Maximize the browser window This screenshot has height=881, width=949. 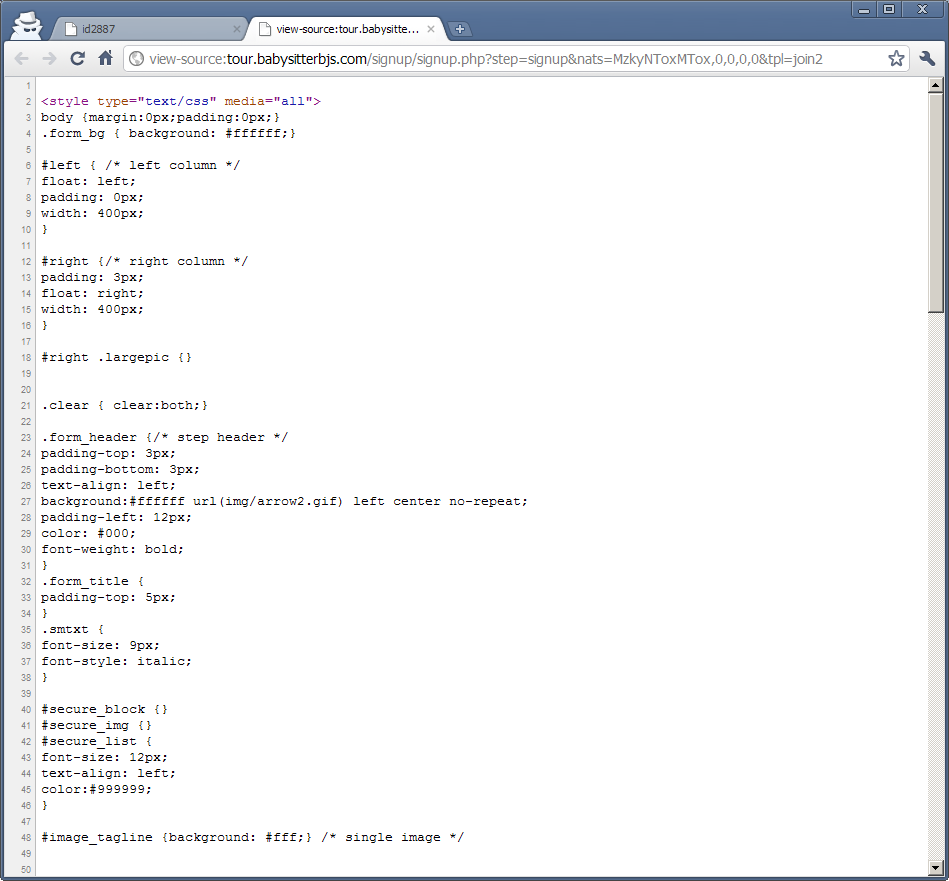pyautogui.click(x=889, y=9)
